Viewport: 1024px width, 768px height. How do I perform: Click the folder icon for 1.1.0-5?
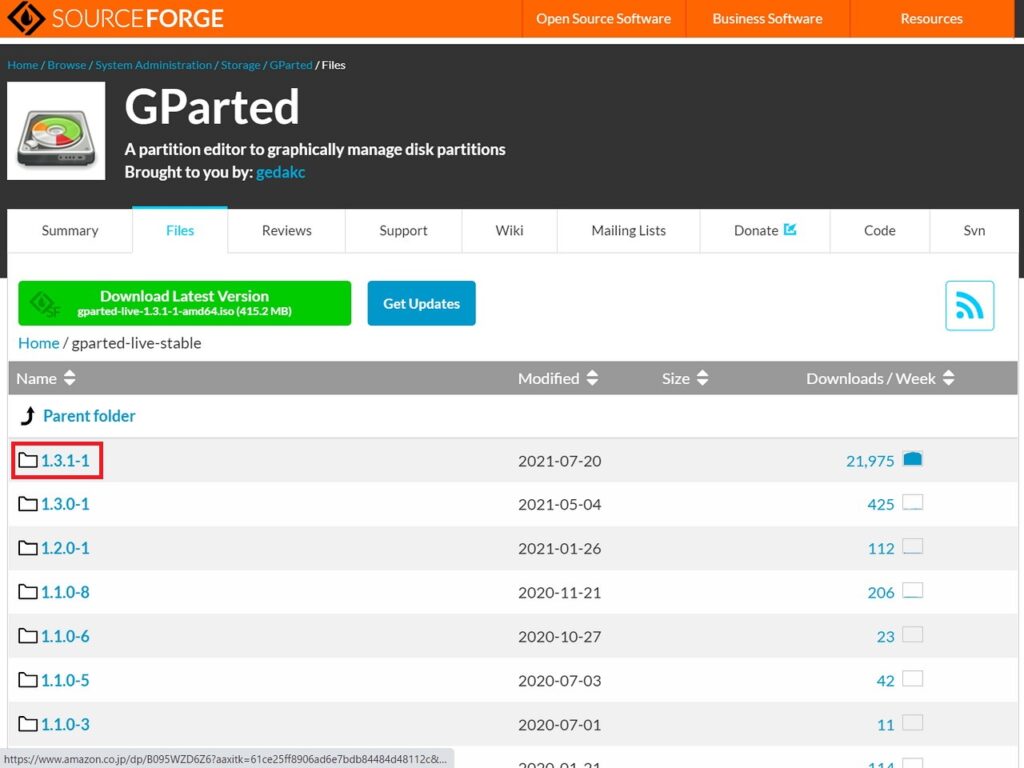point(27,680)
